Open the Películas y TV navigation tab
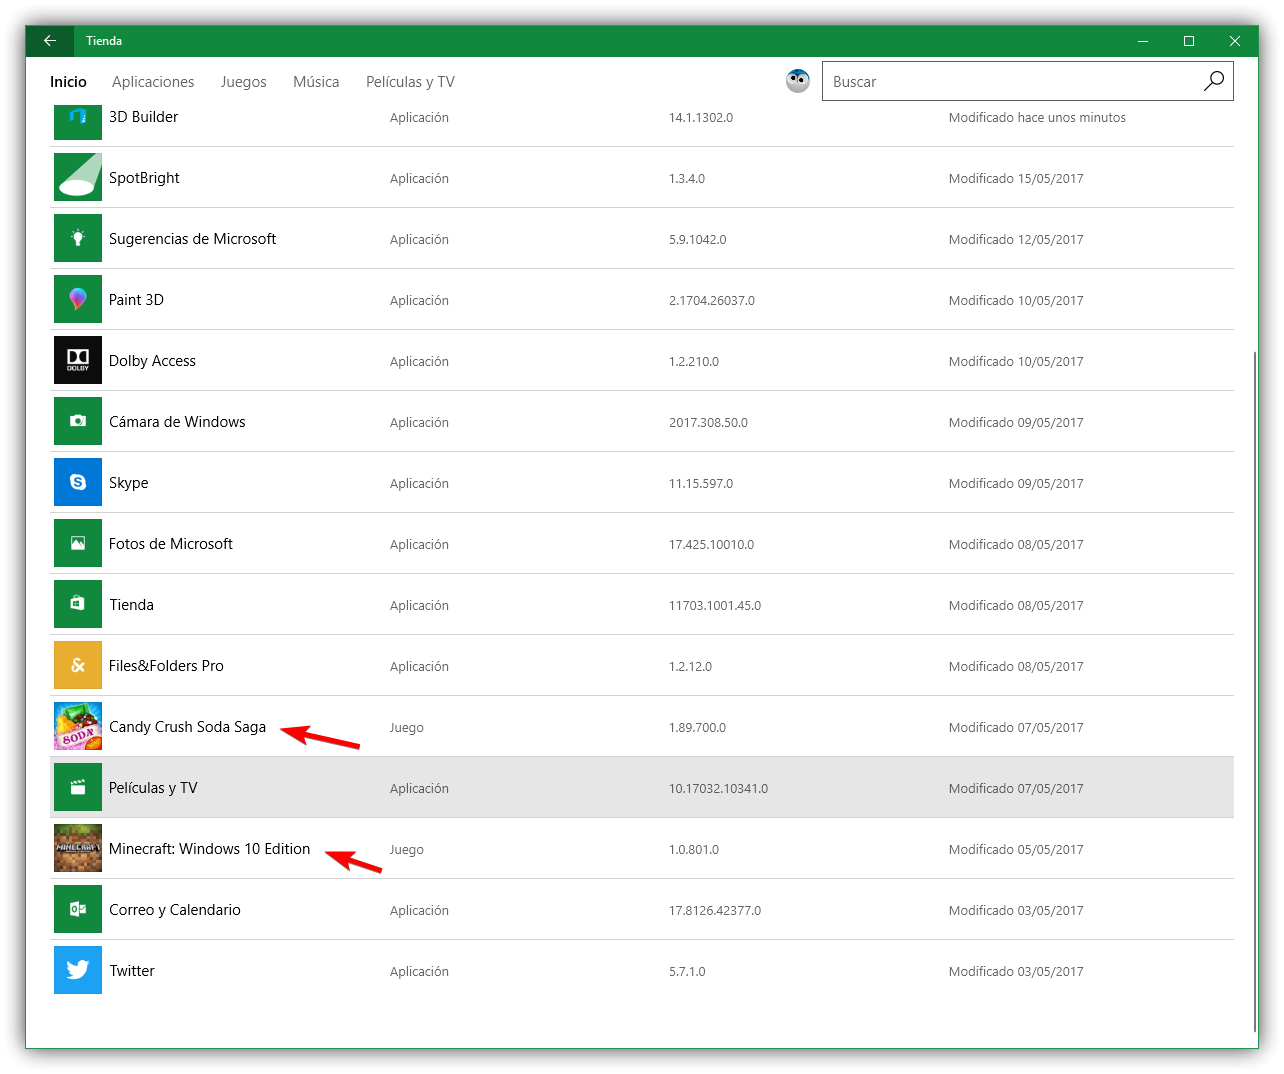 (x=410, y=82)
